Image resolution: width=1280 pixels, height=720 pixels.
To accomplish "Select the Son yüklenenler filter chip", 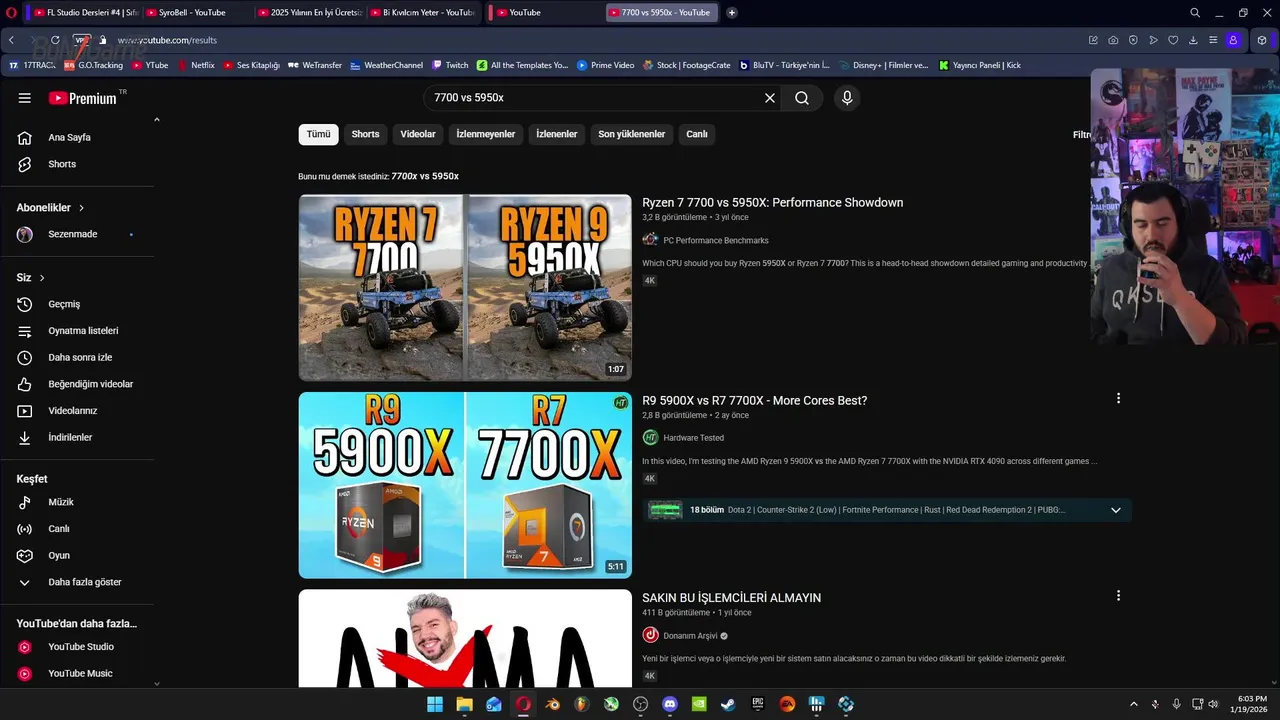I will click(632, 134).
